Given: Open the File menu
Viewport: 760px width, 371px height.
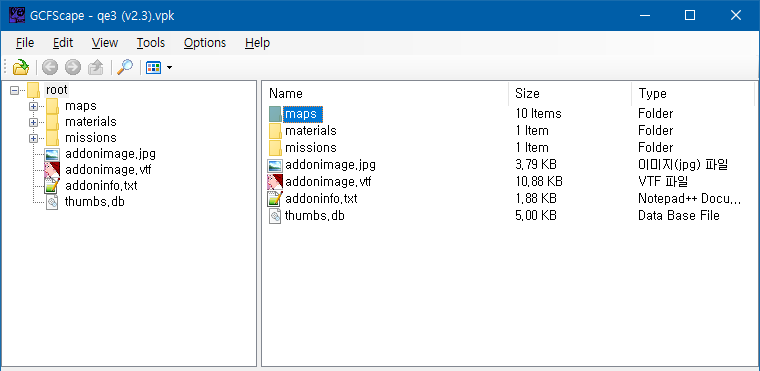Looking at the screenshot, I should pos(25,43).
